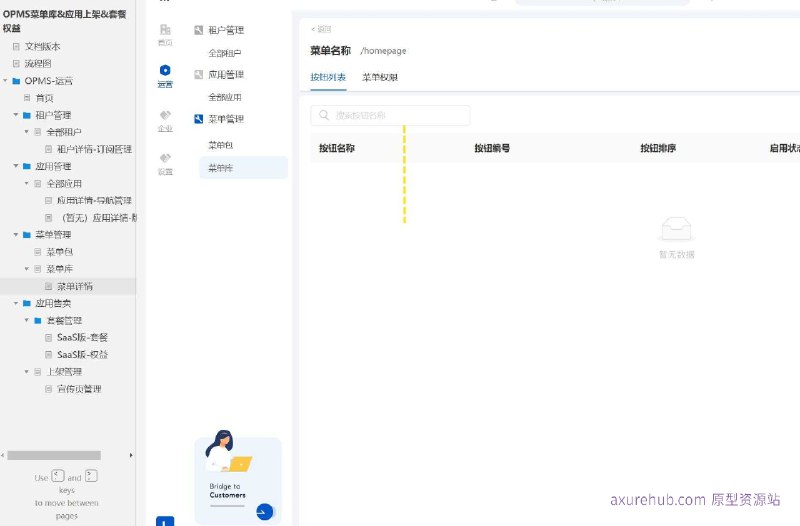Click the blue 菜单管理 wrench icon
The height and width of the screenshot is (526, 800).
pos(199,119)
